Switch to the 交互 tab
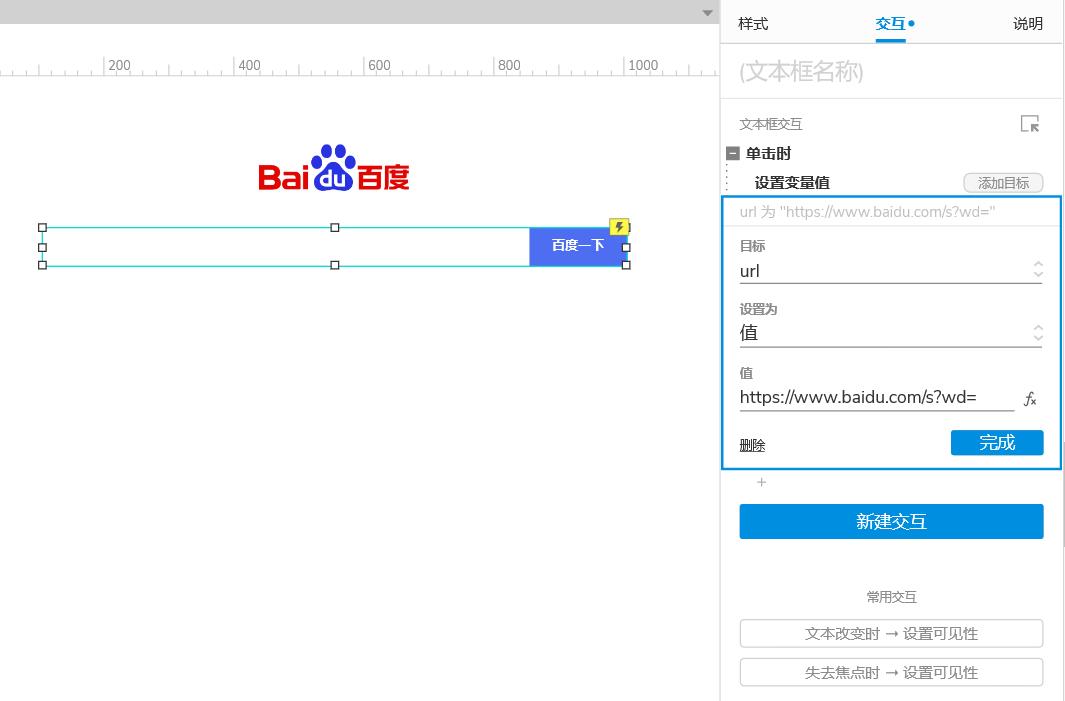Image resolution: width=1065 pixels, height=701 pixels. click(890, 24)
